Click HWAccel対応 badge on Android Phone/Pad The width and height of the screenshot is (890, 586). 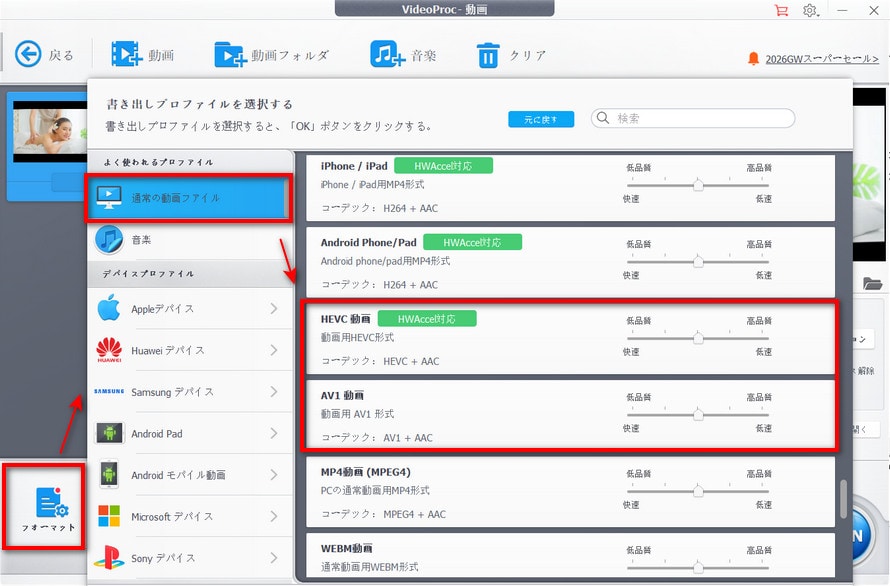(x=472, y=242)
